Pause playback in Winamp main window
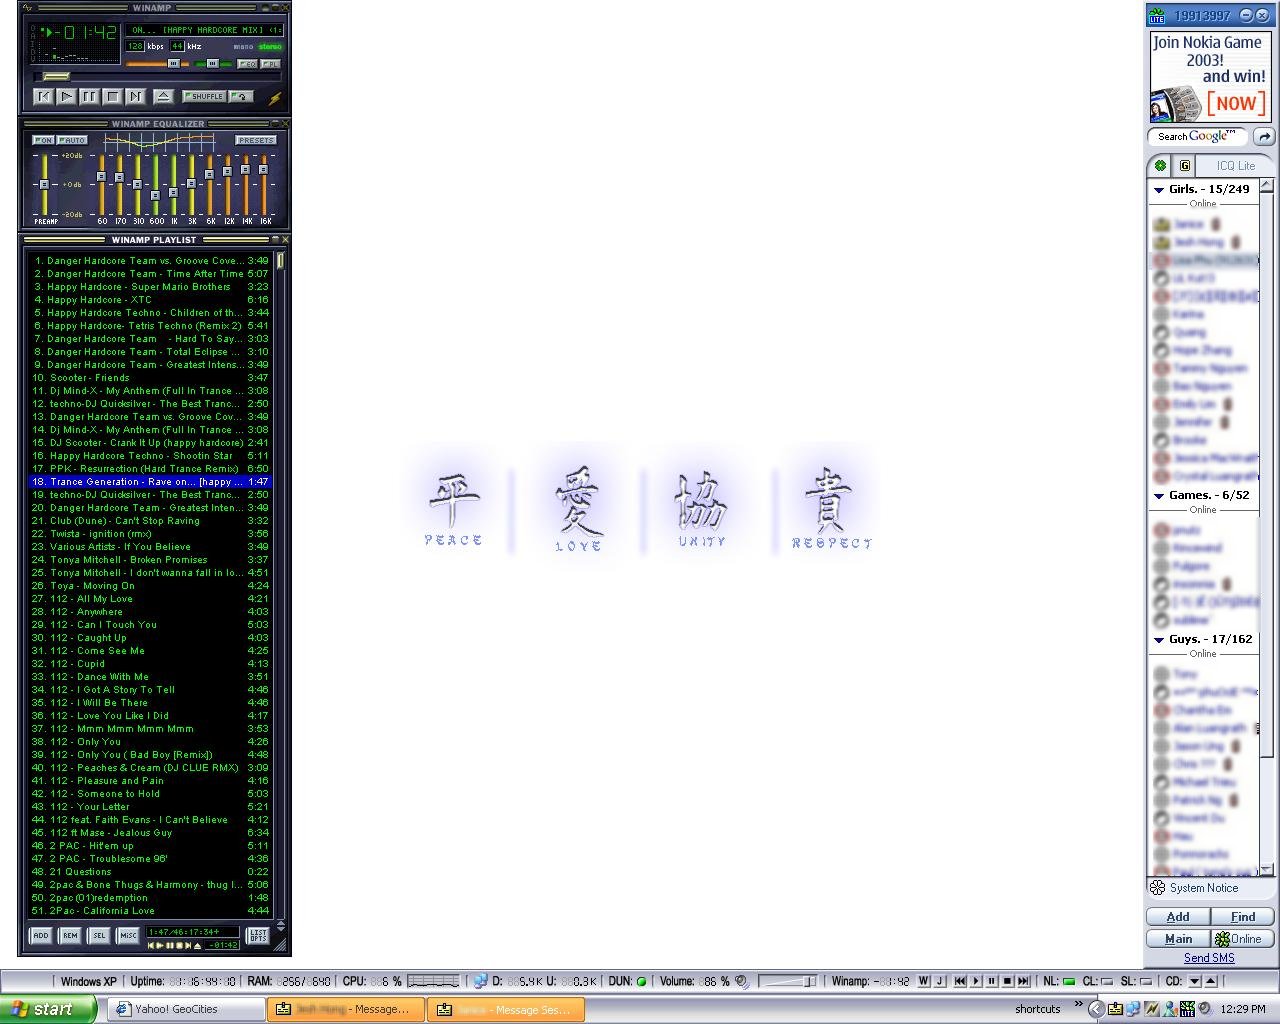Image resolution: width=1280 pixels, height=1024 pixels. tap(89, 96)
